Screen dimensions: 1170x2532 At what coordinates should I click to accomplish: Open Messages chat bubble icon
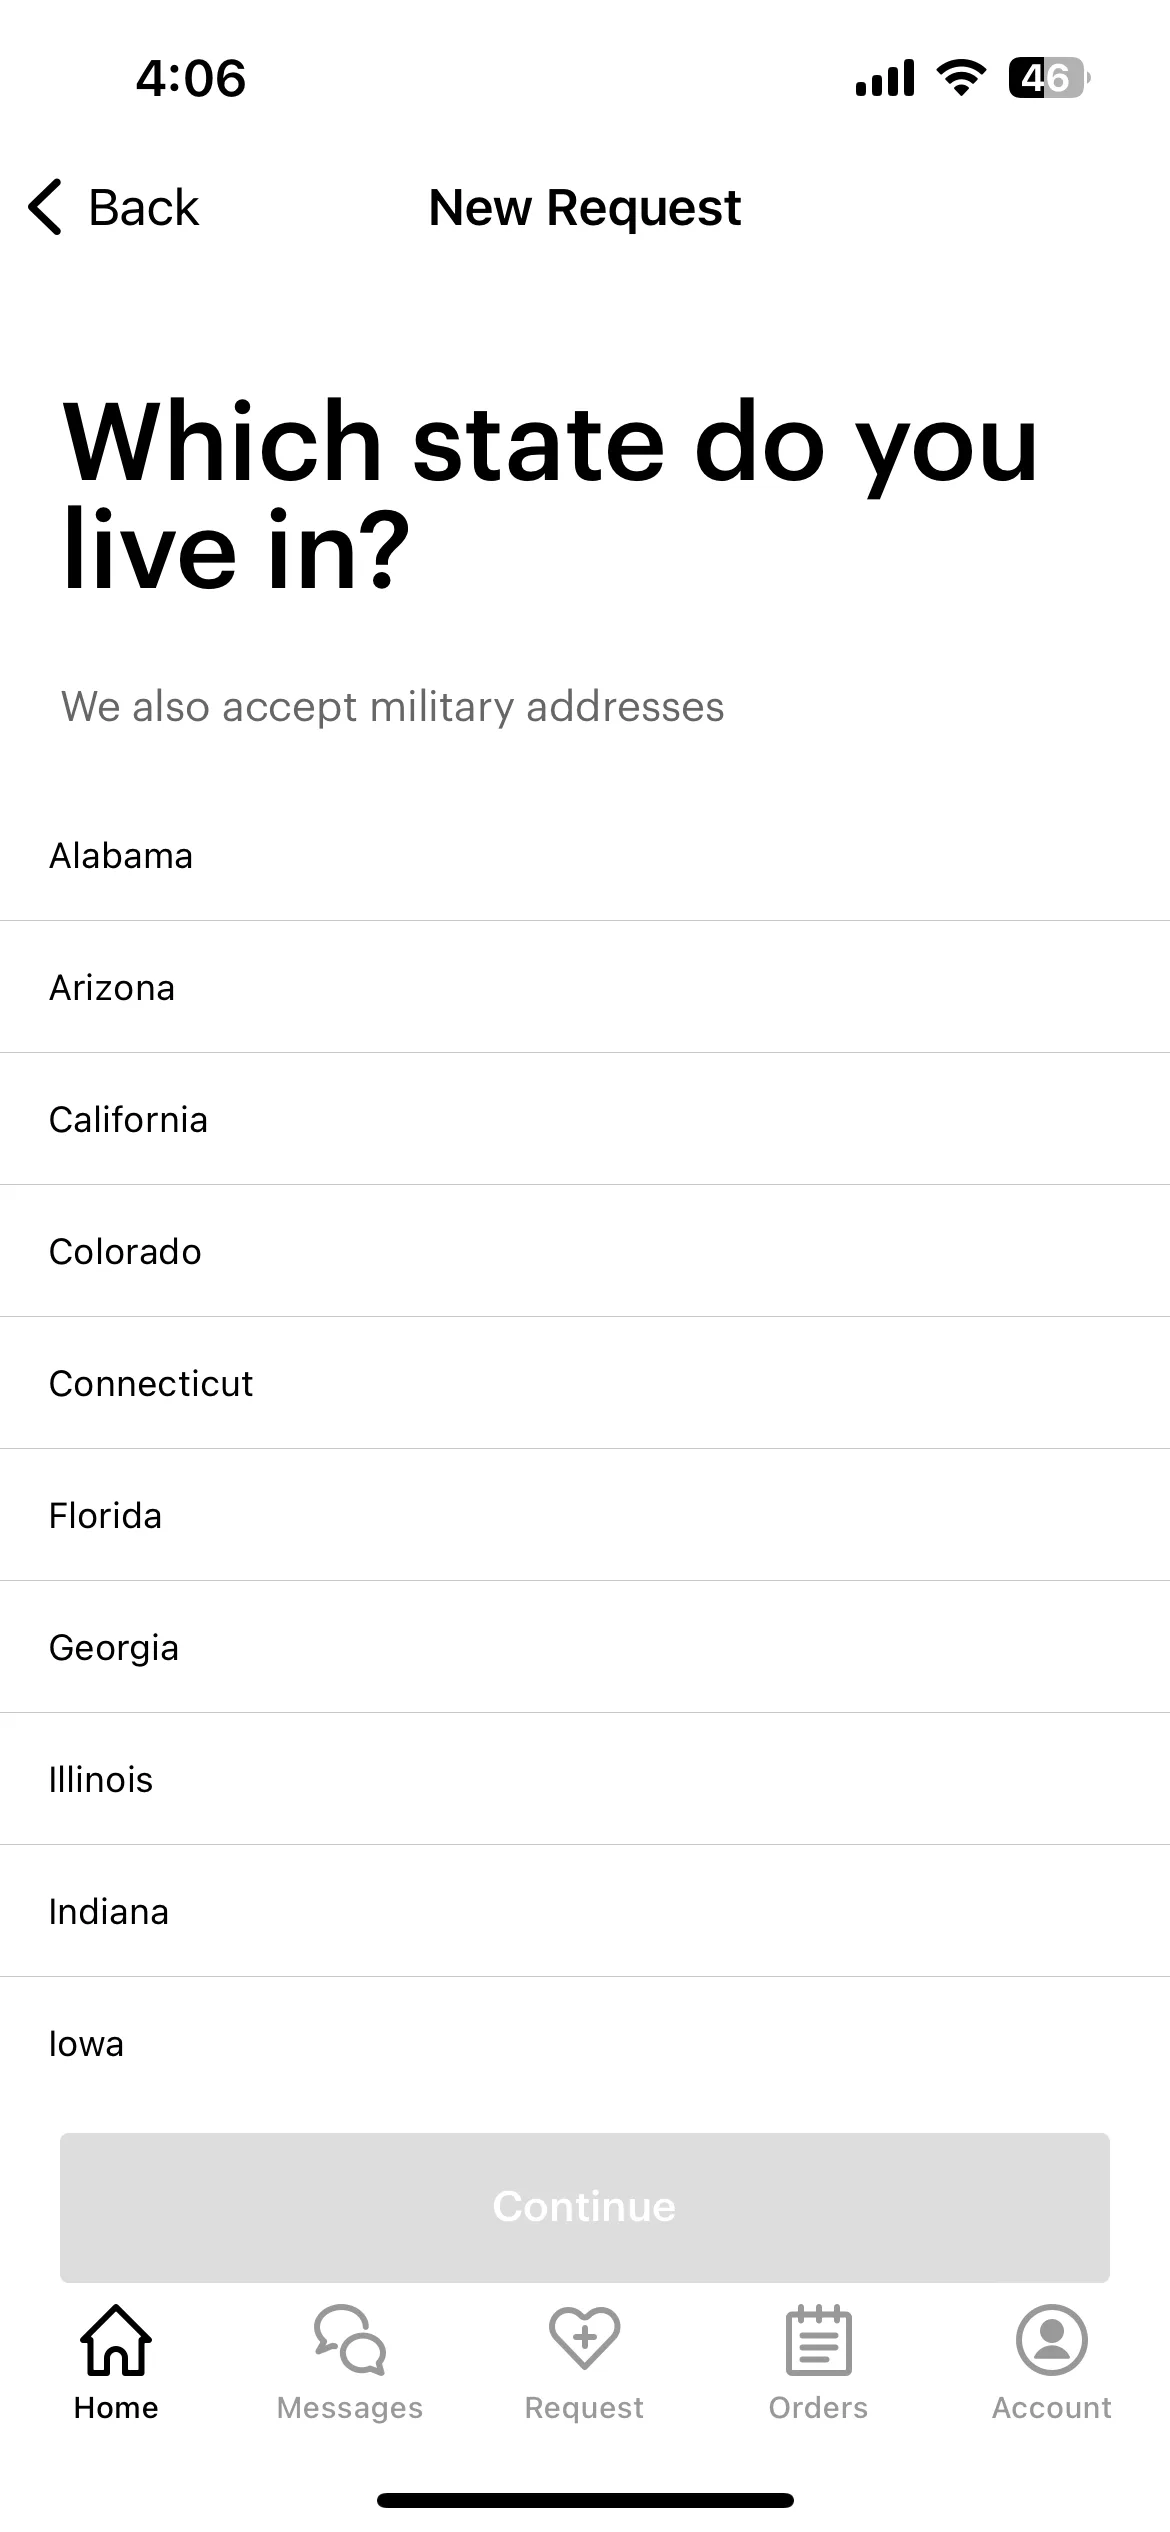pyautogui.click(x=349, y=2340)
